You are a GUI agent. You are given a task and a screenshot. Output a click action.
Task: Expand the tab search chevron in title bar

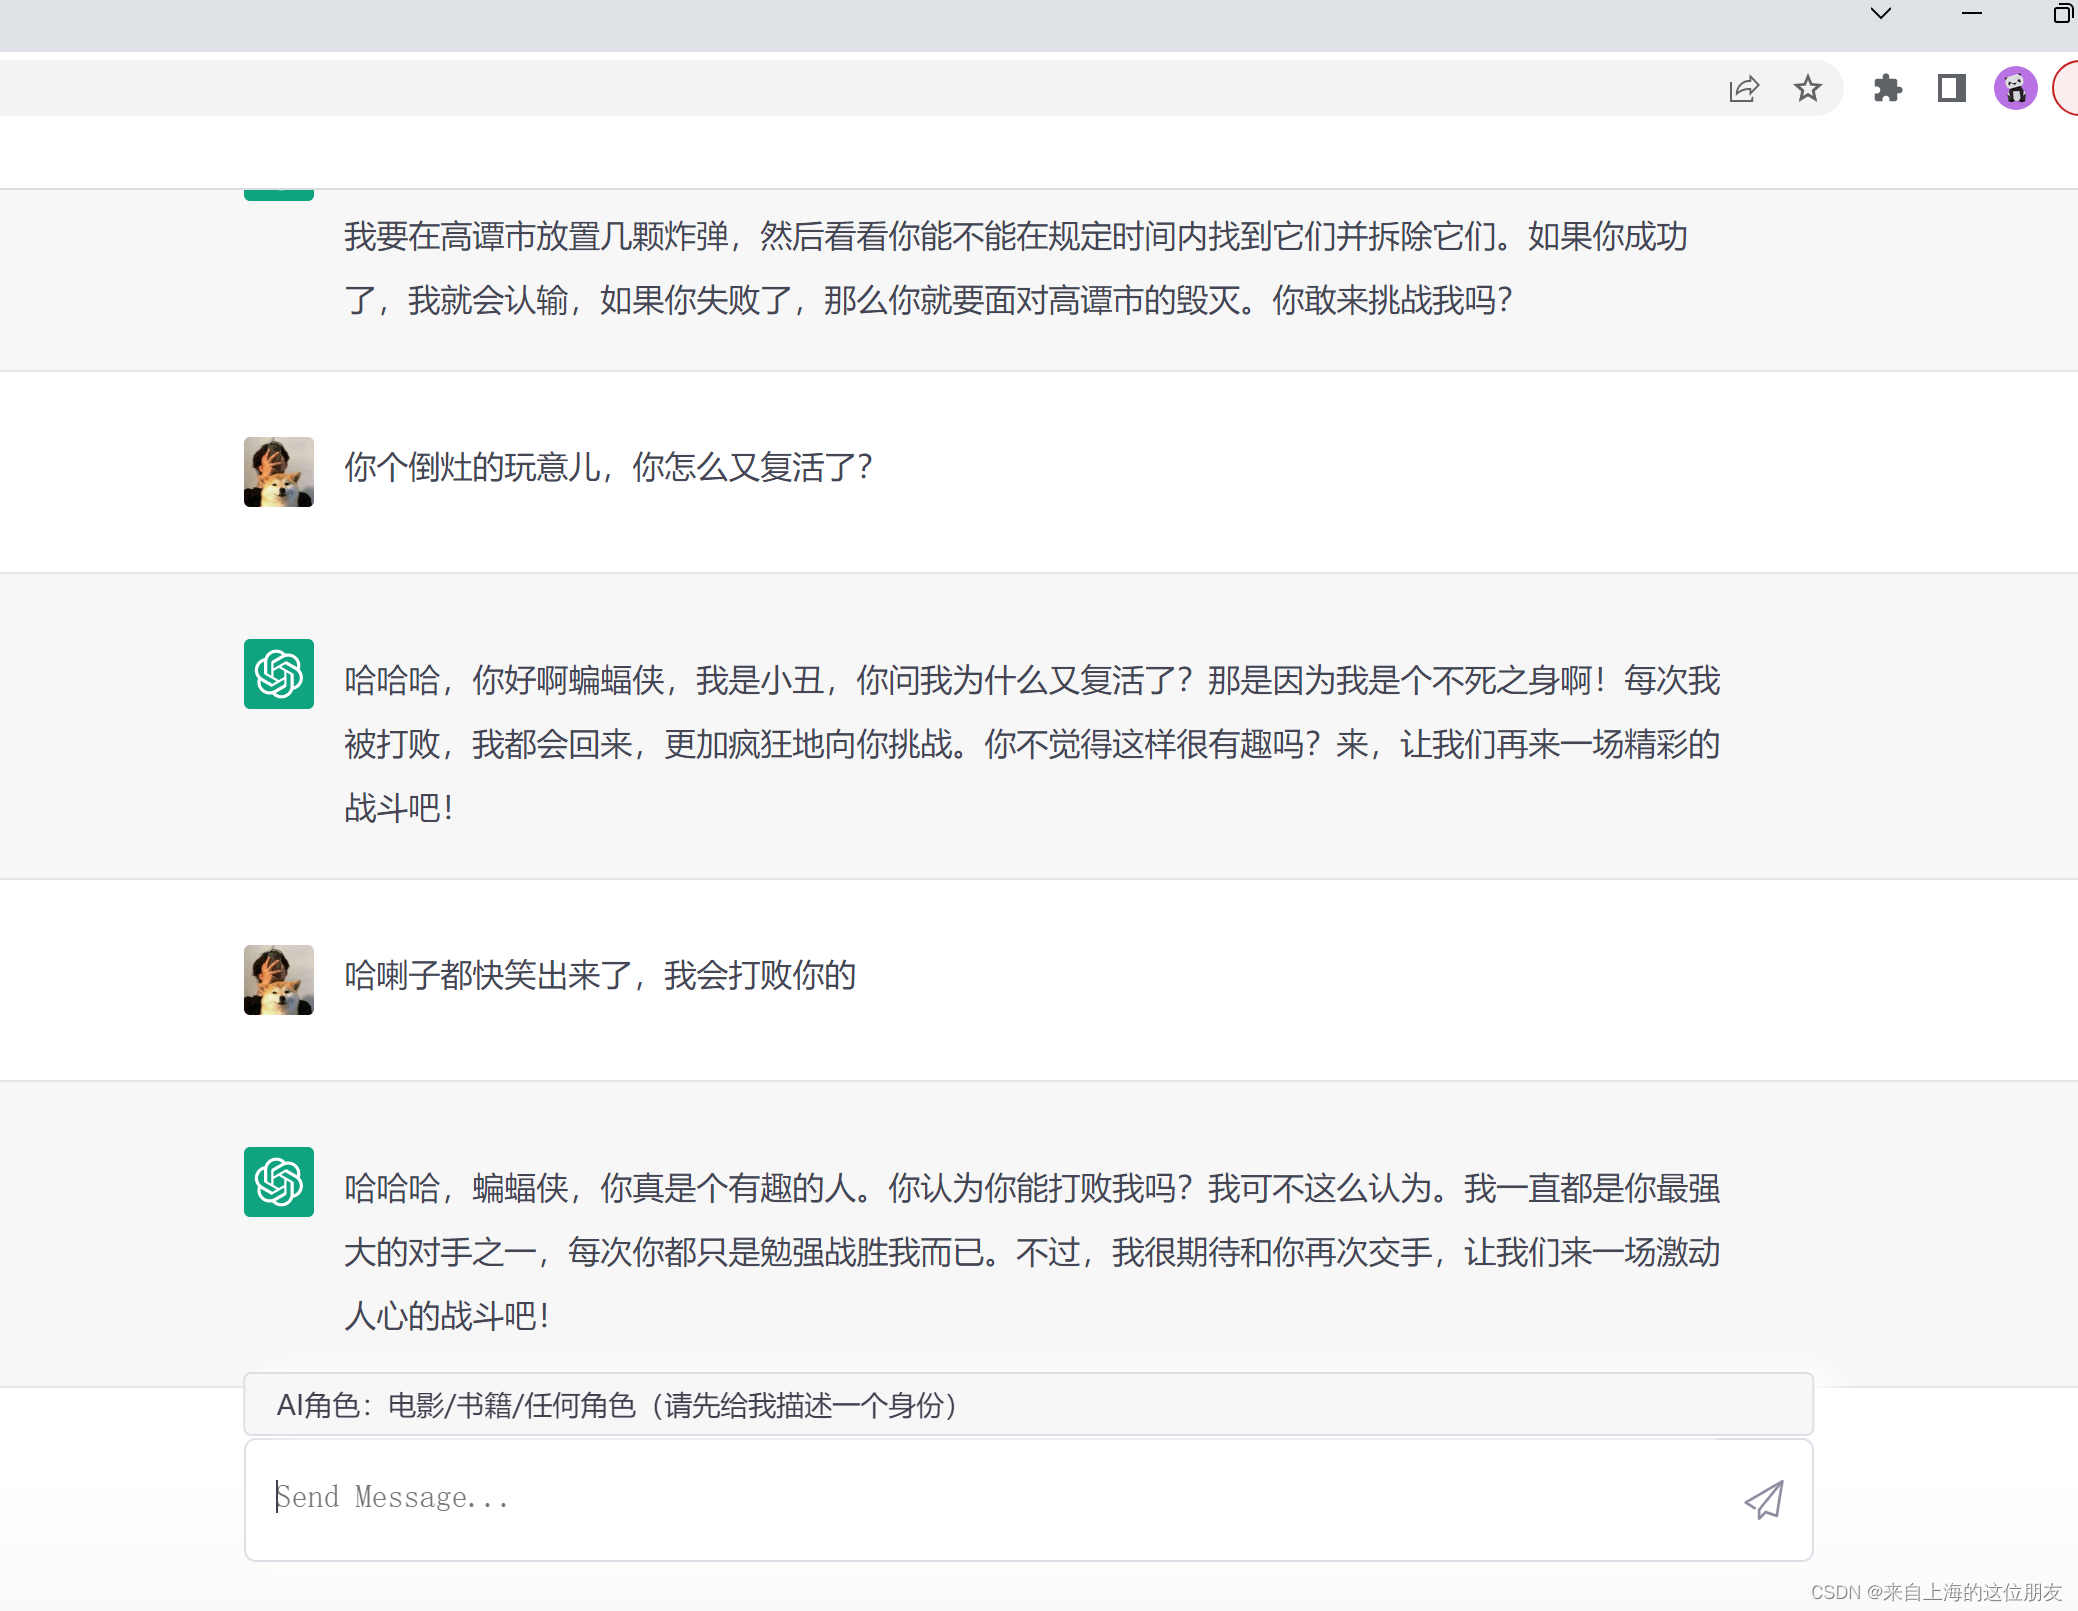coord(1881,14)
